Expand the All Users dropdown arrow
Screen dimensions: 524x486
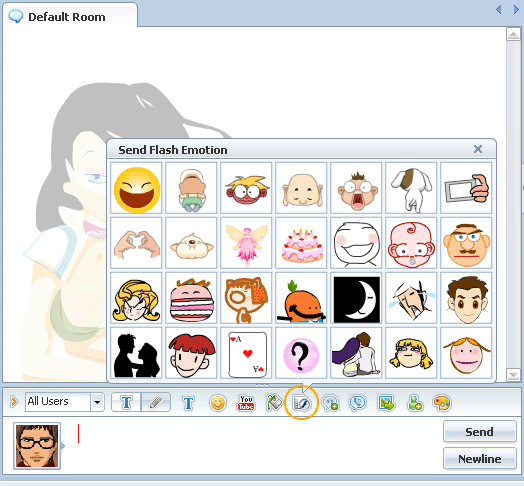[x=97, y=402]
